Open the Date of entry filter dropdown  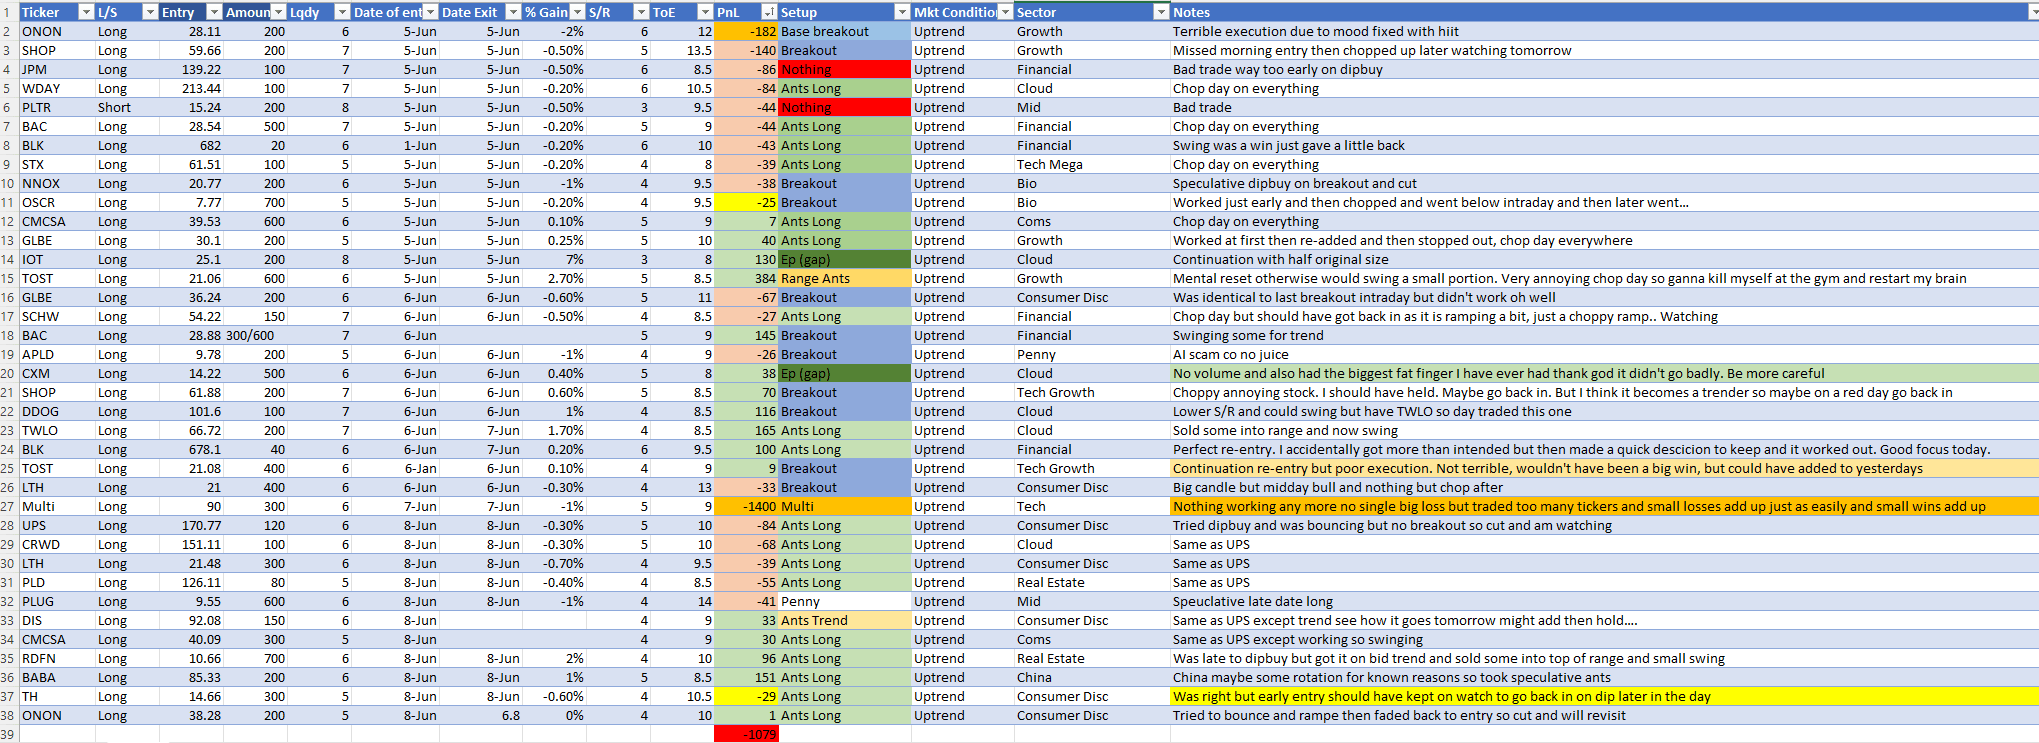coord(430,12)
